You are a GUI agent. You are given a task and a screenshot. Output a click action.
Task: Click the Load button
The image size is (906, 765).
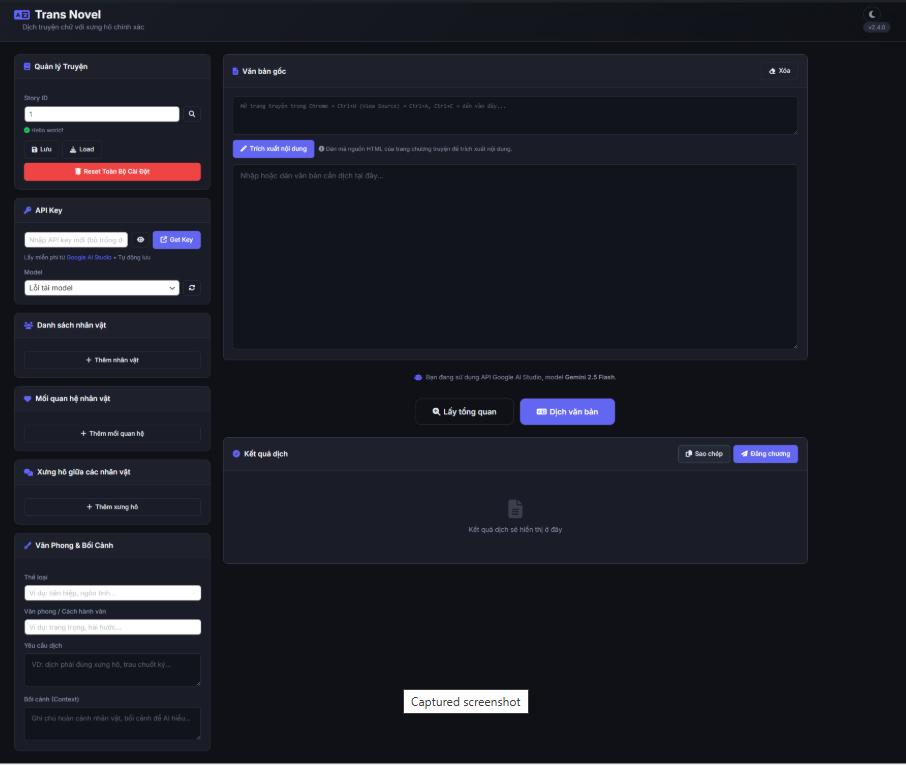[82, 149]
